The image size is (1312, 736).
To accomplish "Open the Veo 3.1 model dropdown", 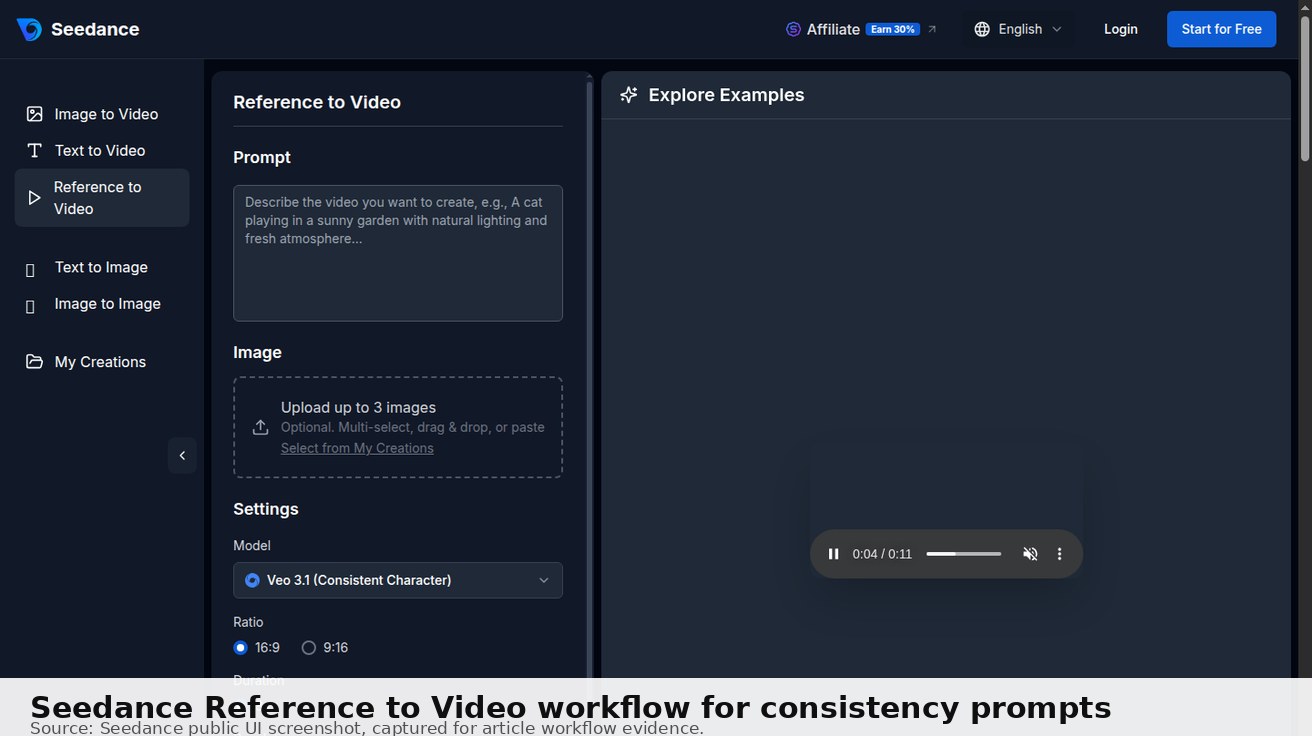I will (x=398, y=580).
